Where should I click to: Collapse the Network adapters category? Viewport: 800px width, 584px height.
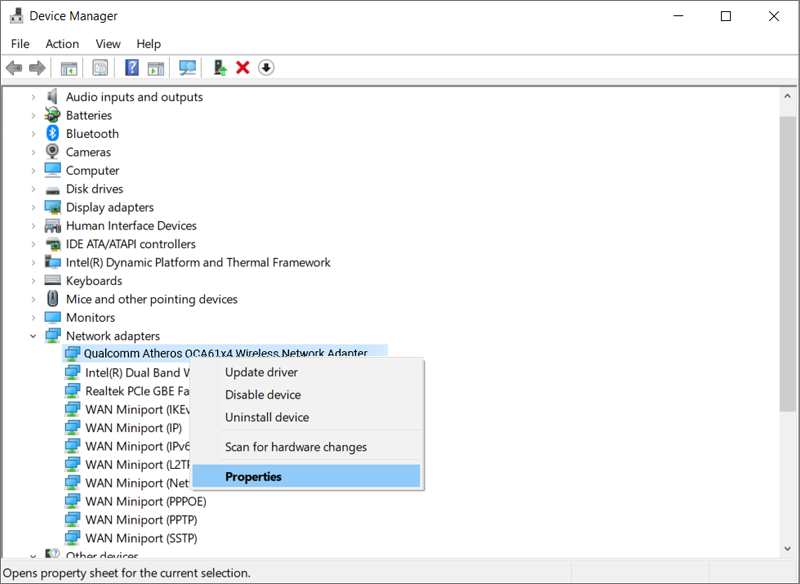pos(33,336)
